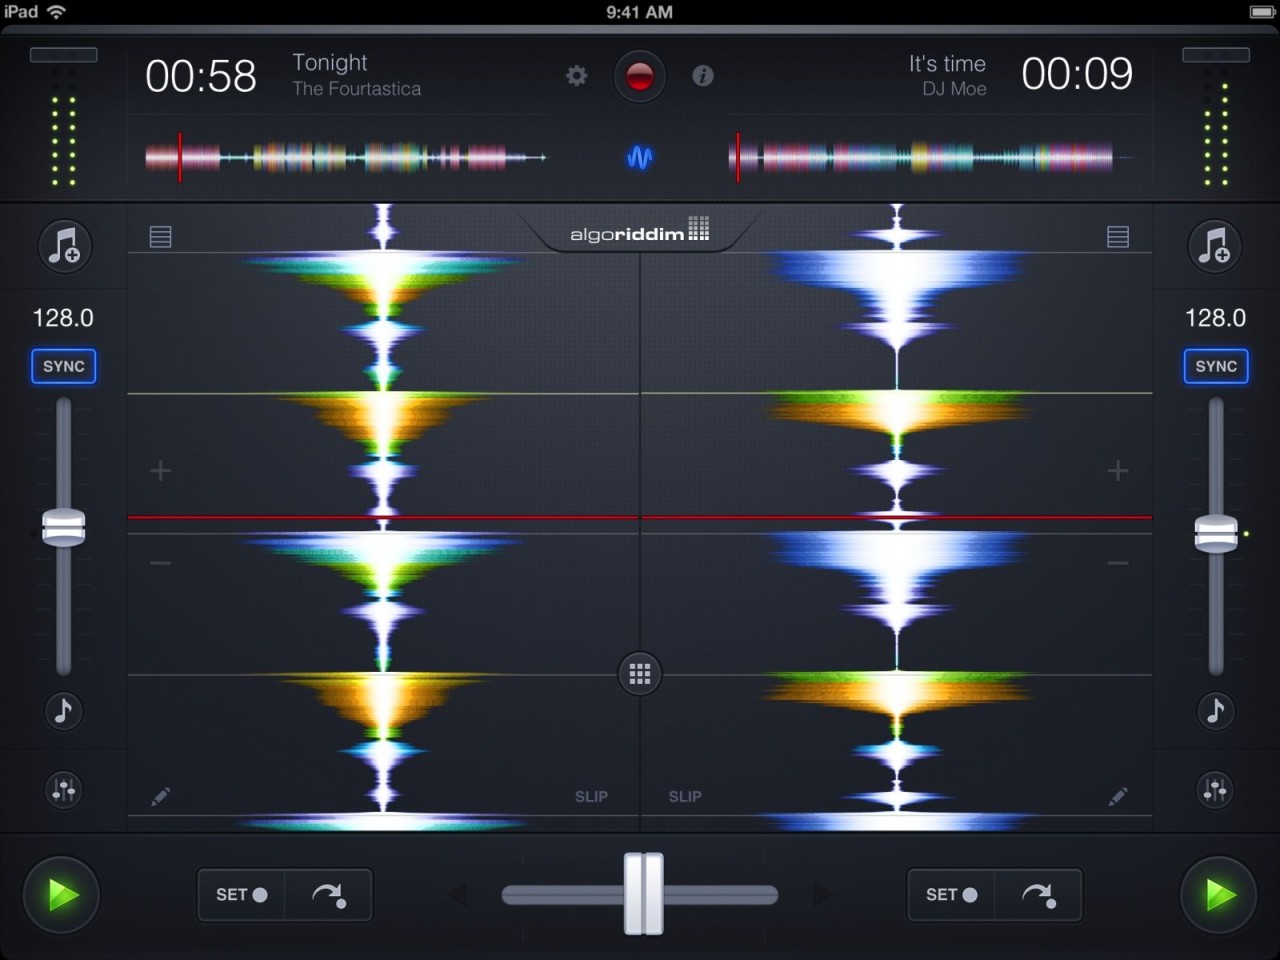Screen dimensions: 1280x960
Task: Expand the left deck track list view
Action: [160, 236]
